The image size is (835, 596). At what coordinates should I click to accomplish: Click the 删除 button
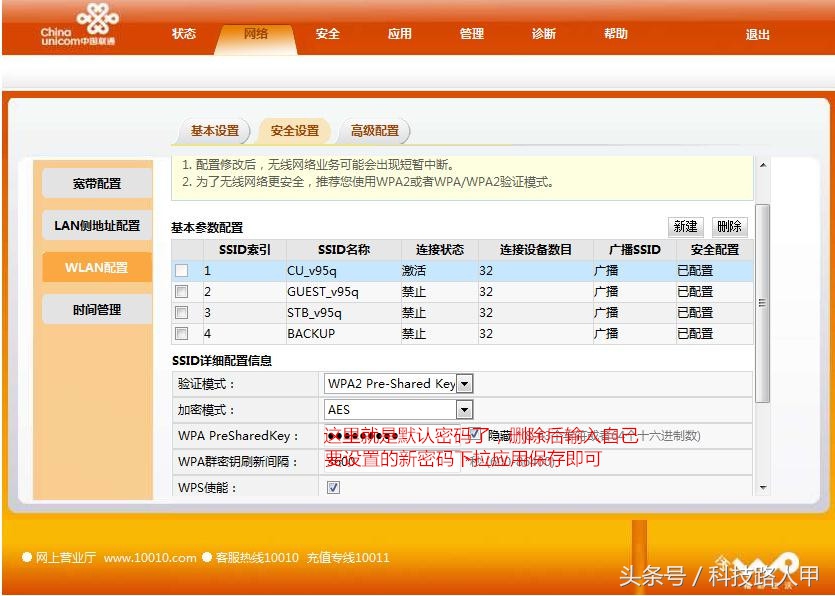coord(729,227)
